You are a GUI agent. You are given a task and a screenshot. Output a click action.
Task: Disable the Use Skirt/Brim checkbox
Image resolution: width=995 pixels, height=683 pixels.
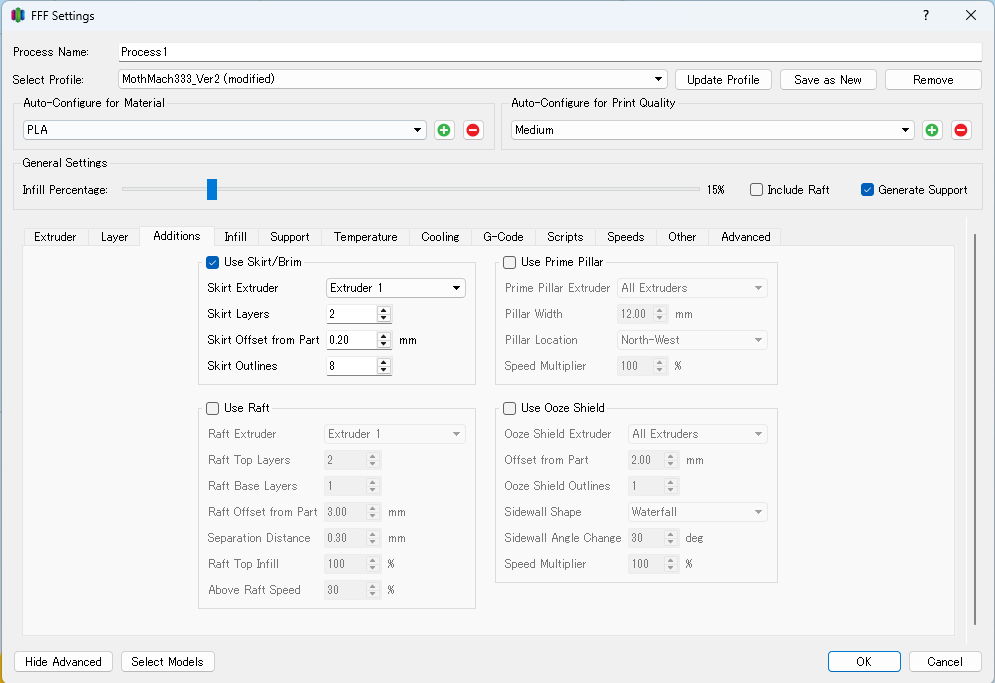[213, 262]
